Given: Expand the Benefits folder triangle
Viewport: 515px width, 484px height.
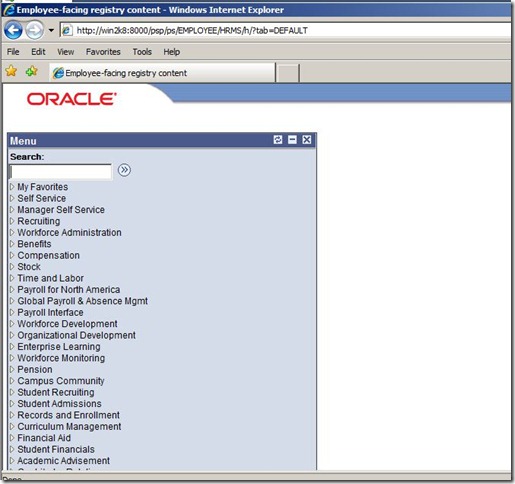Looking at the screenshot, I should (x=12, y=244).
